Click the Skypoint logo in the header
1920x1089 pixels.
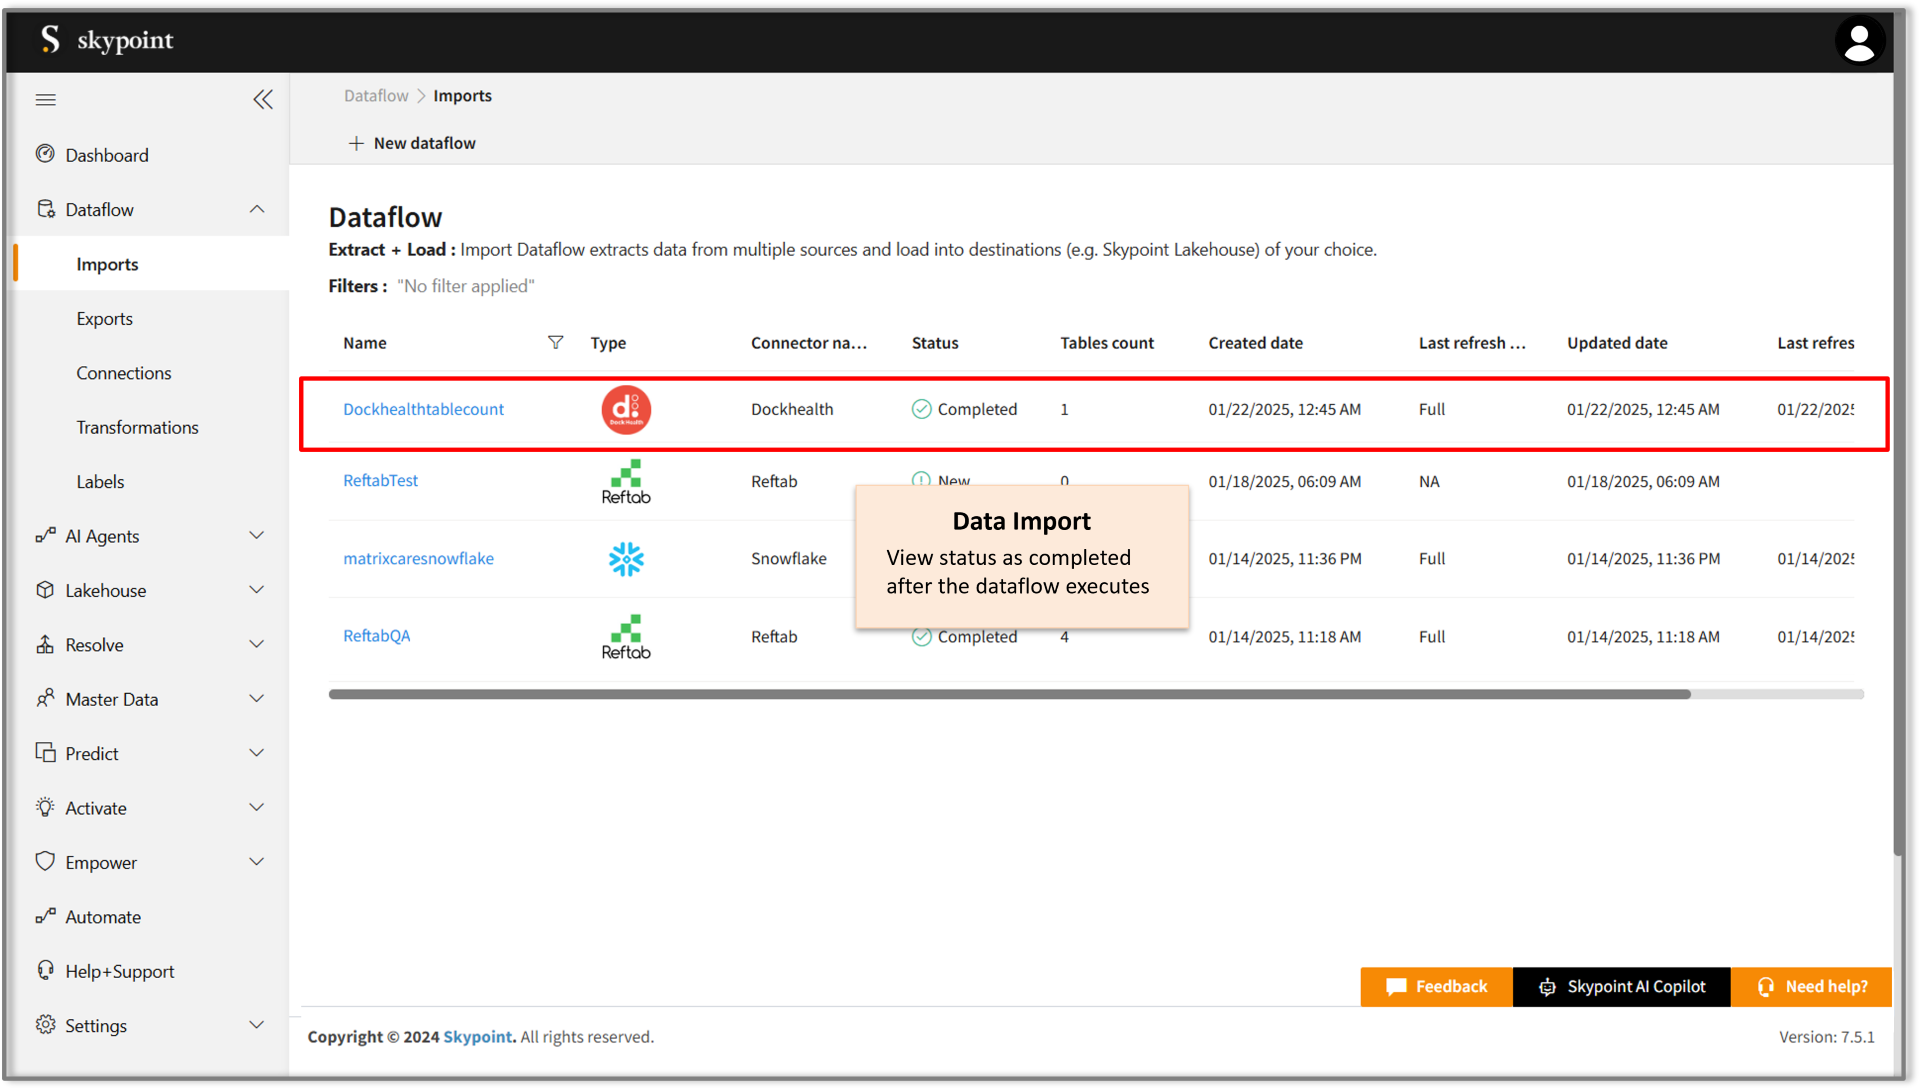(x=107, y=40)
